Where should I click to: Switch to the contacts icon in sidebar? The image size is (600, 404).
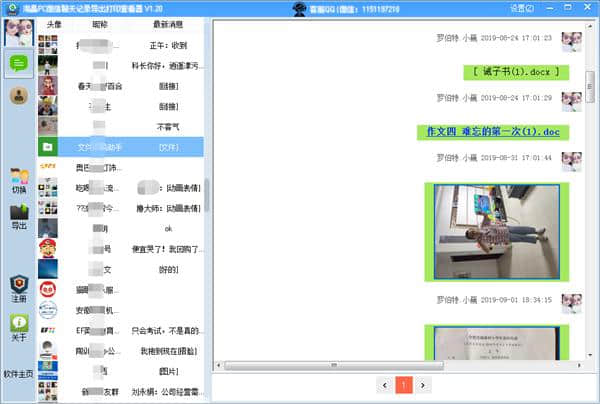tap(18, 96)
